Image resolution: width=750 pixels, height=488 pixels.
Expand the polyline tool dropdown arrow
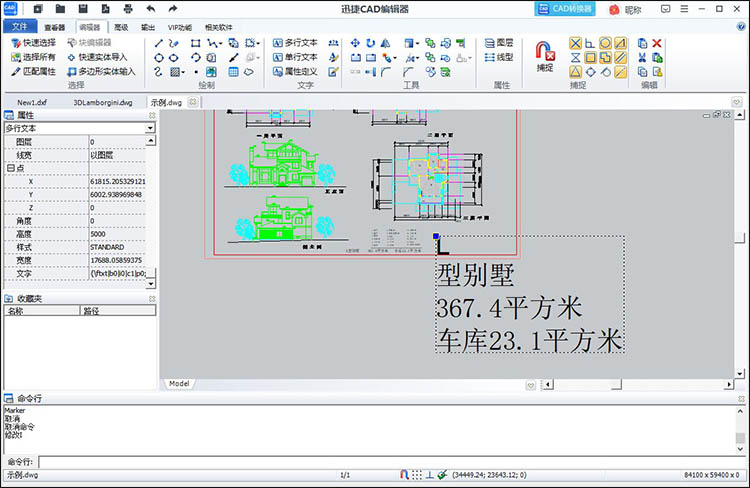[221, 44]
